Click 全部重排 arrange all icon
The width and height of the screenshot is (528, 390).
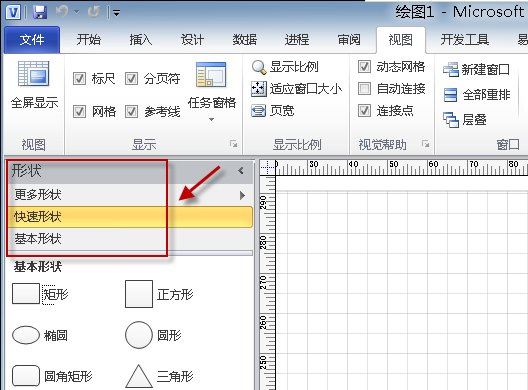click(x=451, y=95)
